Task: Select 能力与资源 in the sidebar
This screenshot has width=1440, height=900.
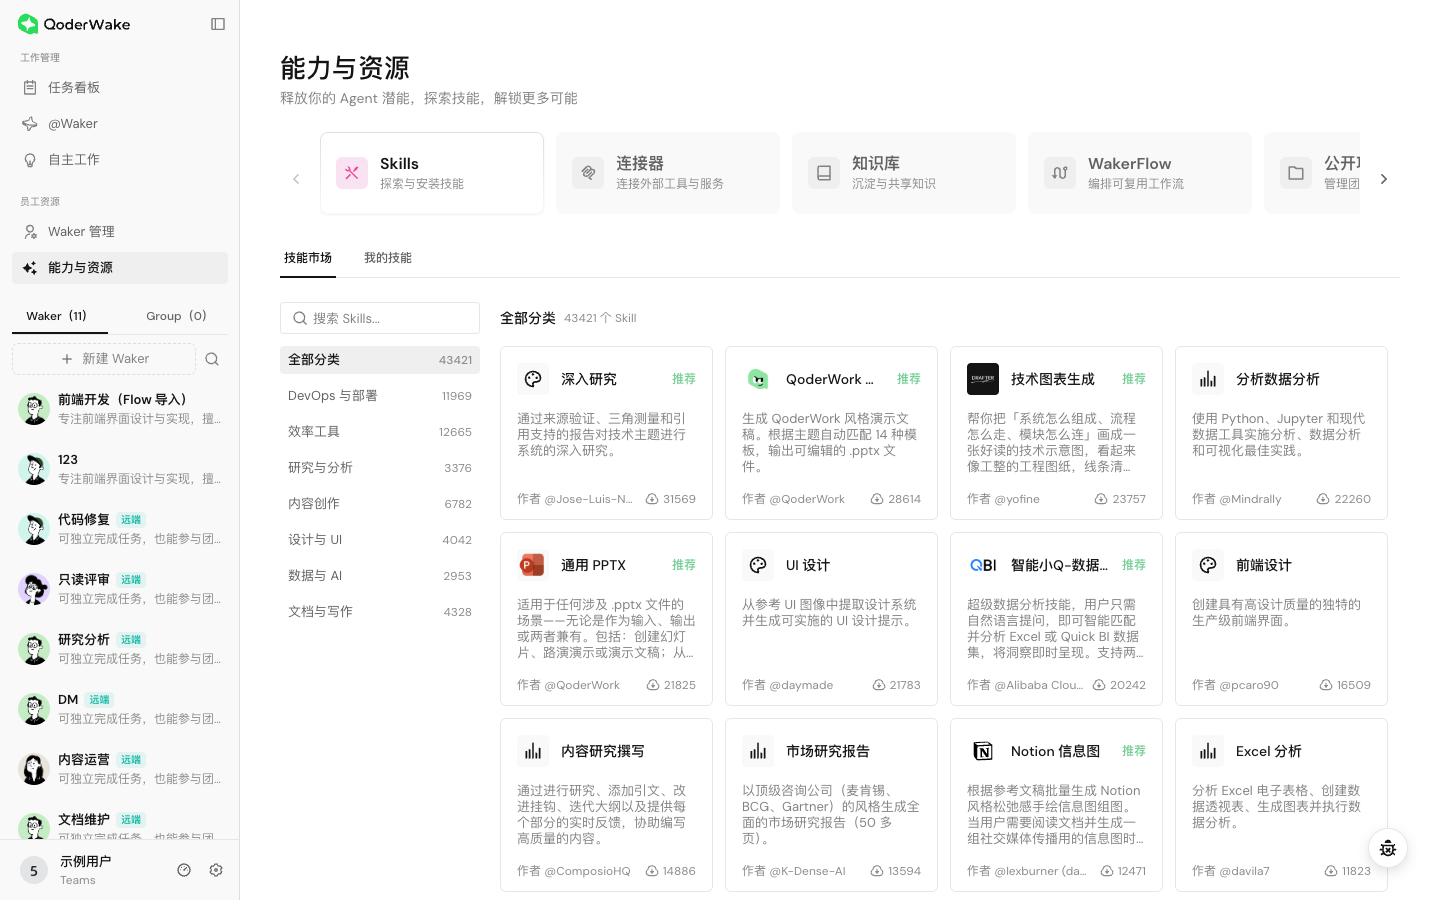Action: click(x=120, y=268)
